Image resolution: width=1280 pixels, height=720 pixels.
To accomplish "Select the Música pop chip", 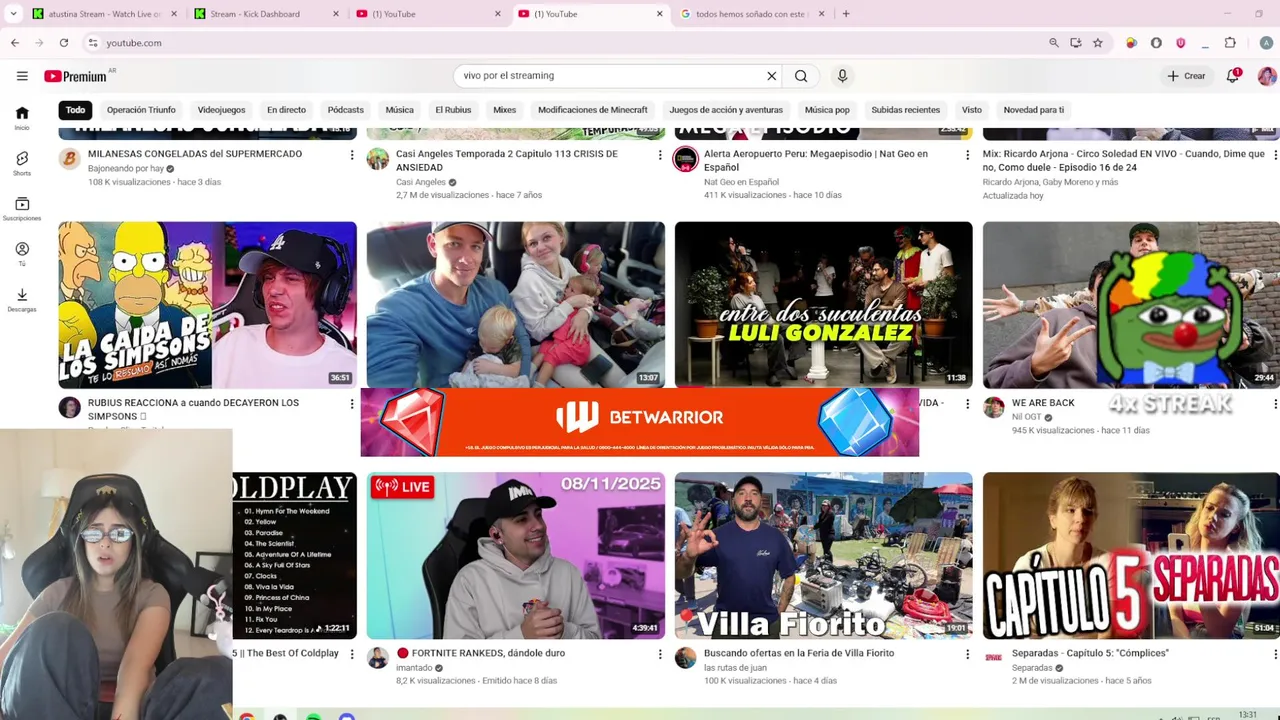I will pyautogui.click(x=827, y=110).
